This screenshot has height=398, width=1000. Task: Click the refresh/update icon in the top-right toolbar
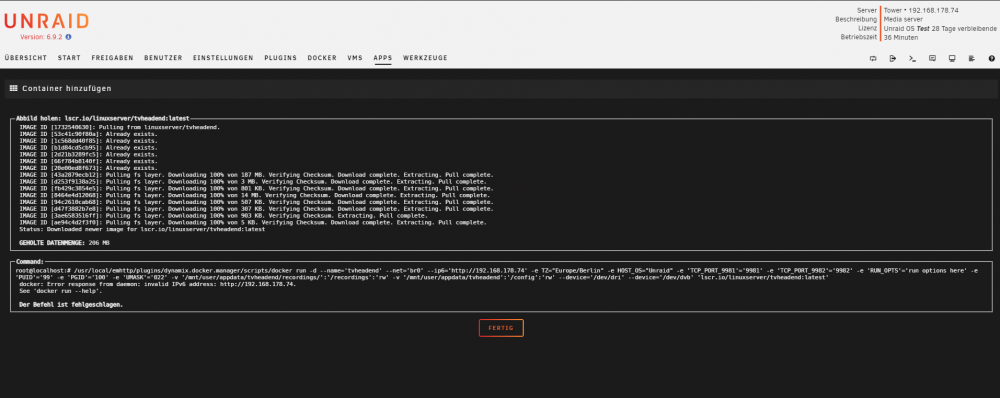point(873,58)
